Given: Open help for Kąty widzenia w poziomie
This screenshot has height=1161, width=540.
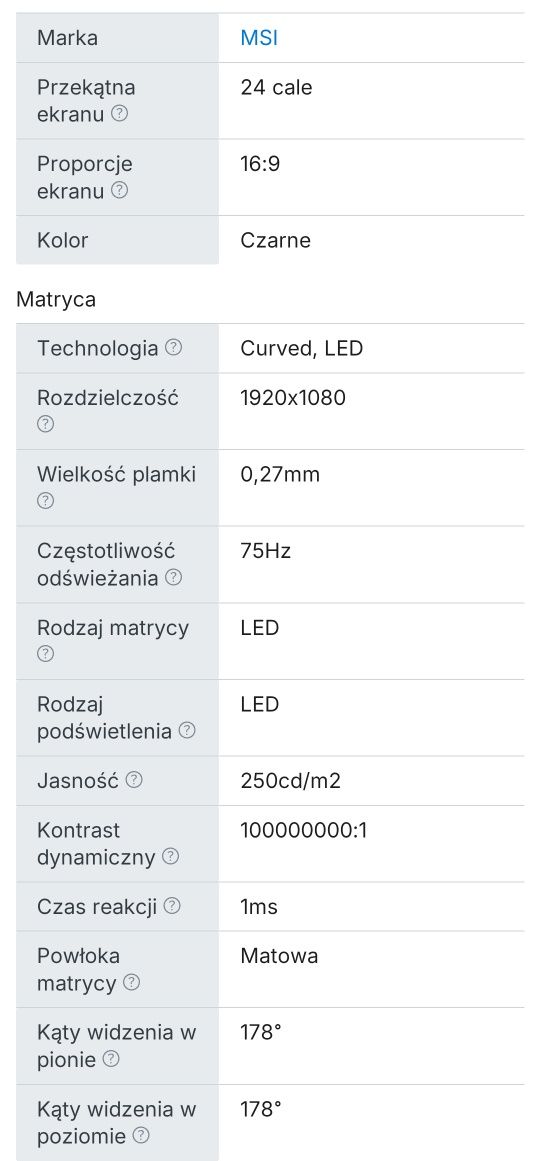Looking at the screenshot, I should tap(141, 1136).
